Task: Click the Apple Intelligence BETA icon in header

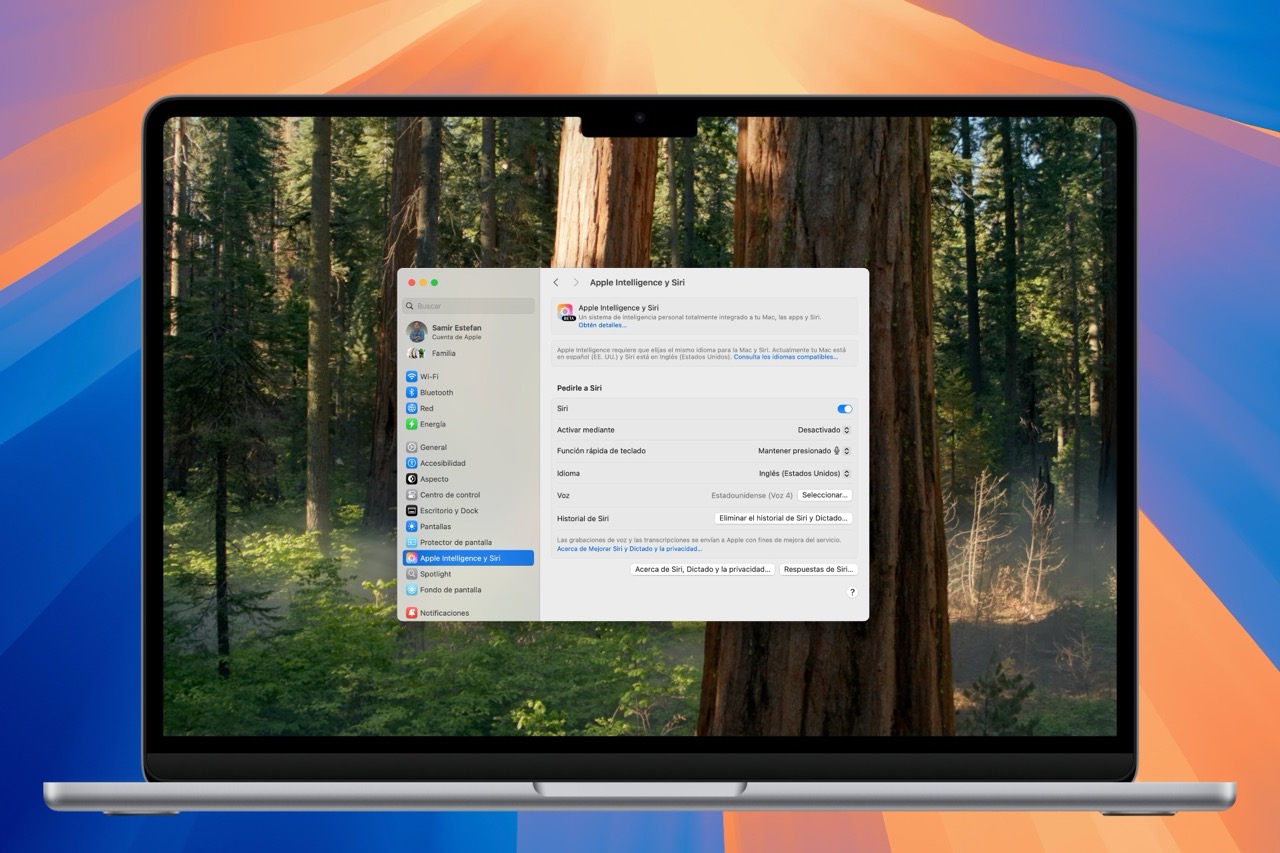Action: coord(566,312)
